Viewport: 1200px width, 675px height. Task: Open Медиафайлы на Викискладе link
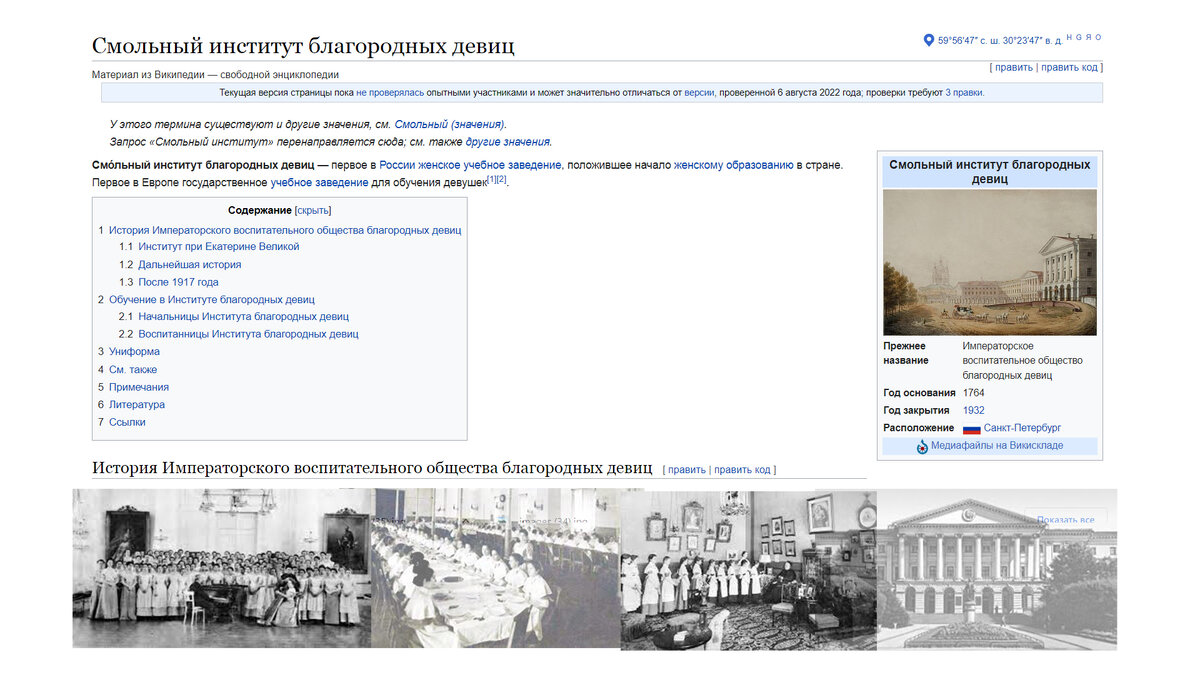pos(997,446)
